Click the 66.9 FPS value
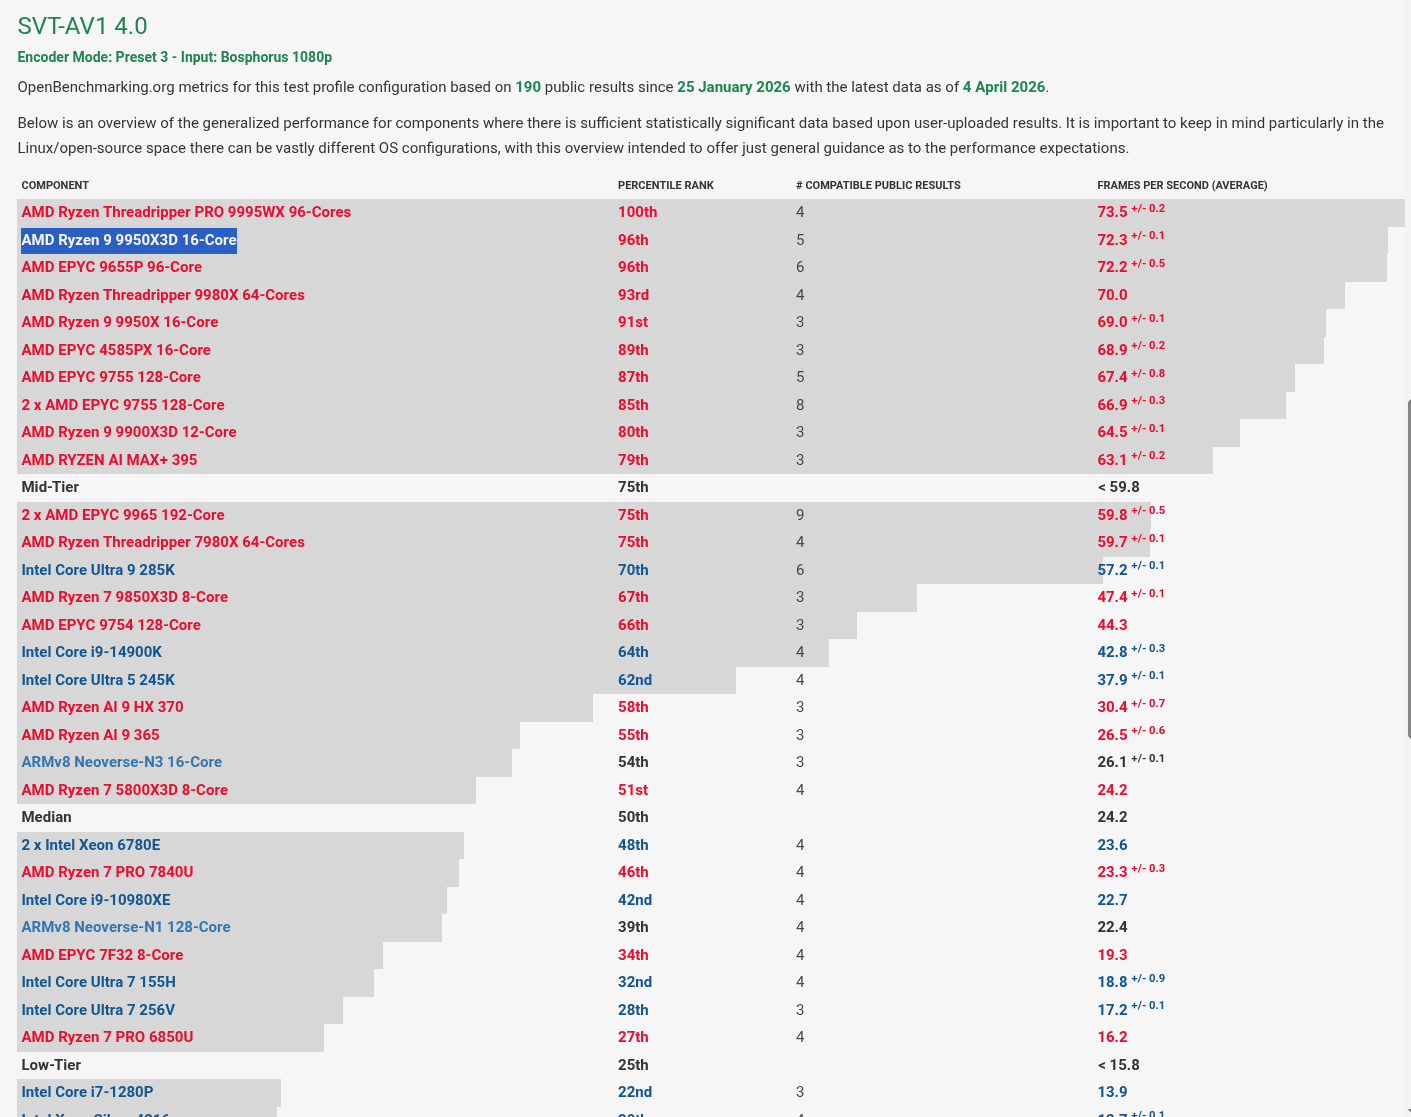 coord(1112,405)
